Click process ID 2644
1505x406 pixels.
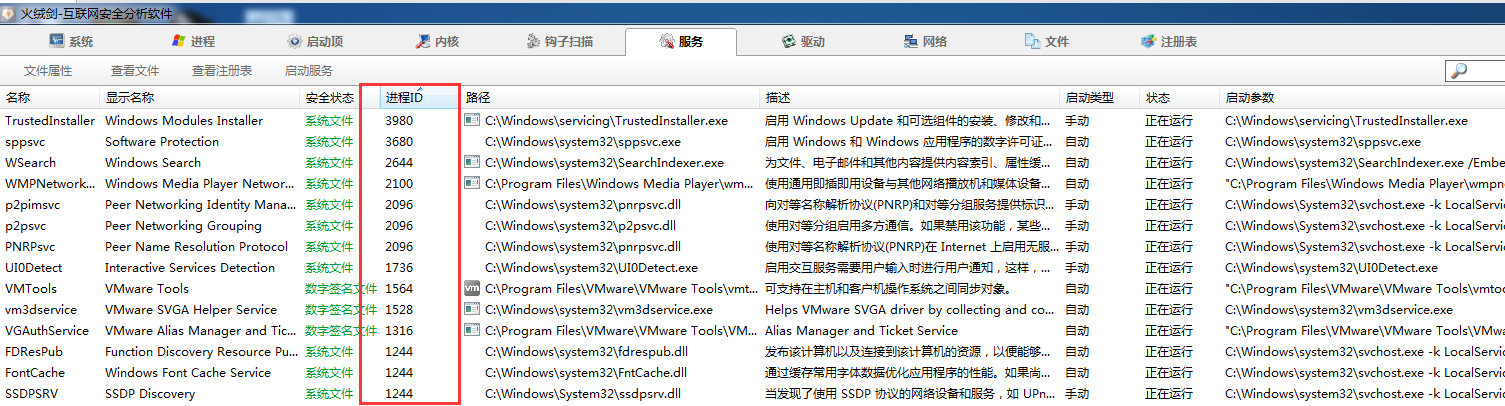pos(399,162)
